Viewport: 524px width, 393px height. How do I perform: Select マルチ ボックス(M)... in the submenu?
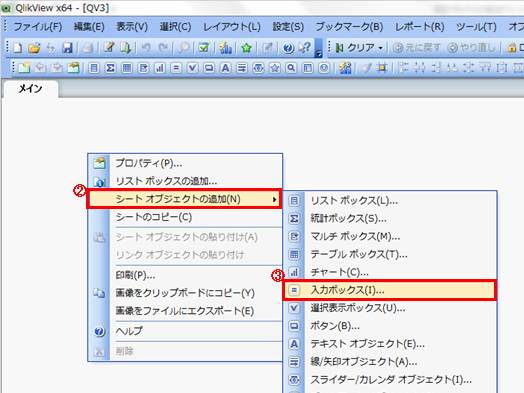click(x=390, y=237)
